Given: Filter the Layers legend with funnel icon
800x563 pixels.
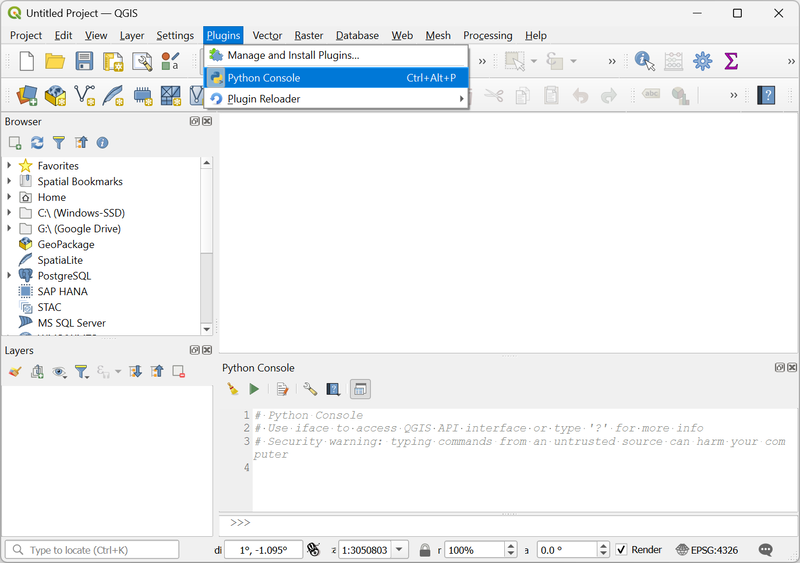Looking at the screenshot, I should point(82,372).
